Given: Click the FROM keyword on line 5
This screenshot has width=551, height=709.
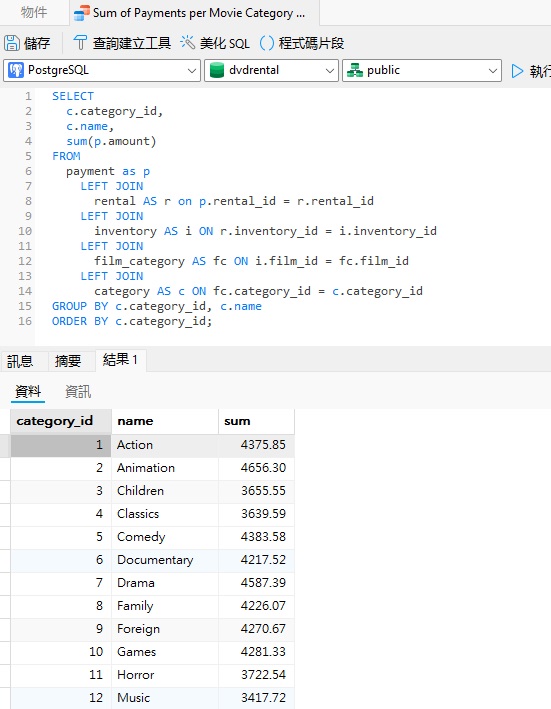Looking at the screenshot, I should (66, 156).
